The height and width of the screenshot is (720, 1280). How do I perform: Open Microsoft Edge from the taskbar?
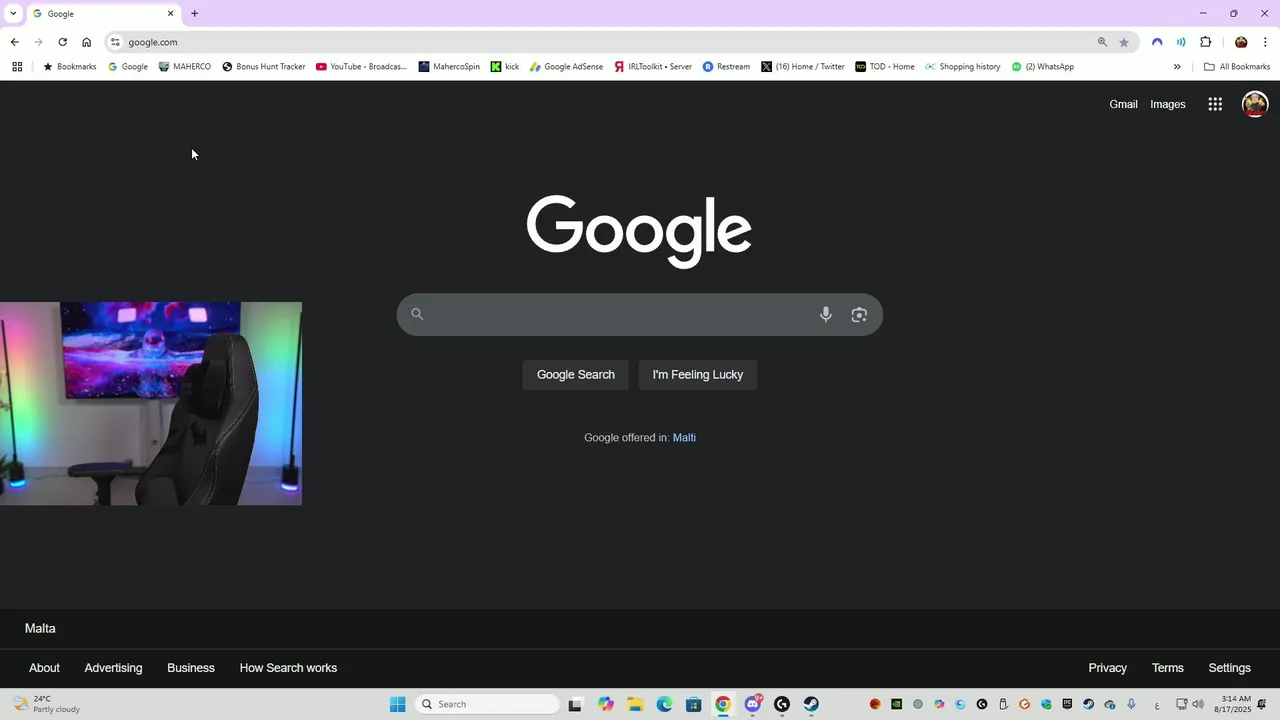(664, 704)
